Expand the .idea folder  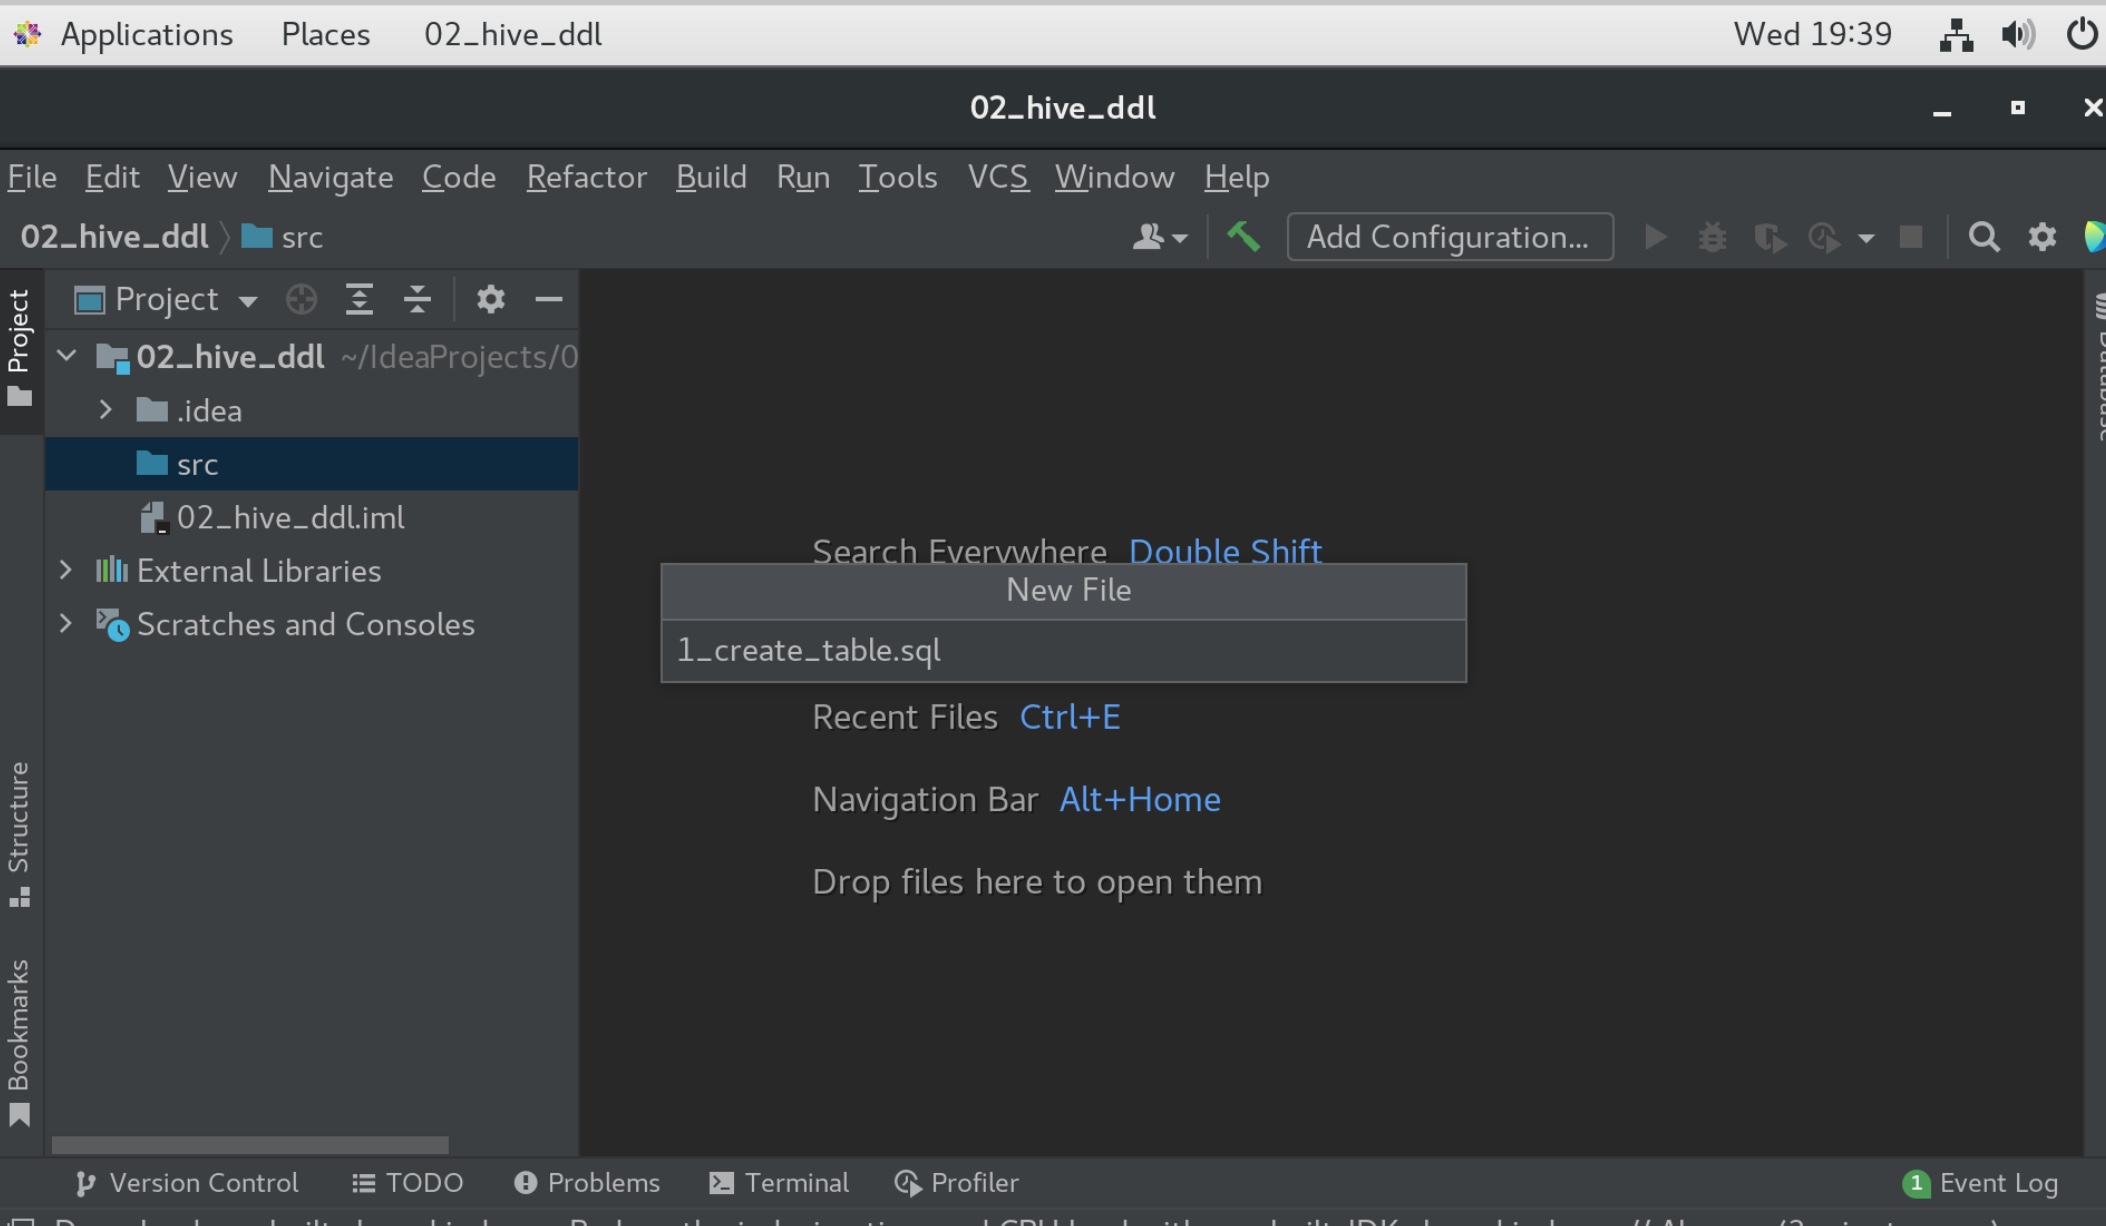pos(105,410)
